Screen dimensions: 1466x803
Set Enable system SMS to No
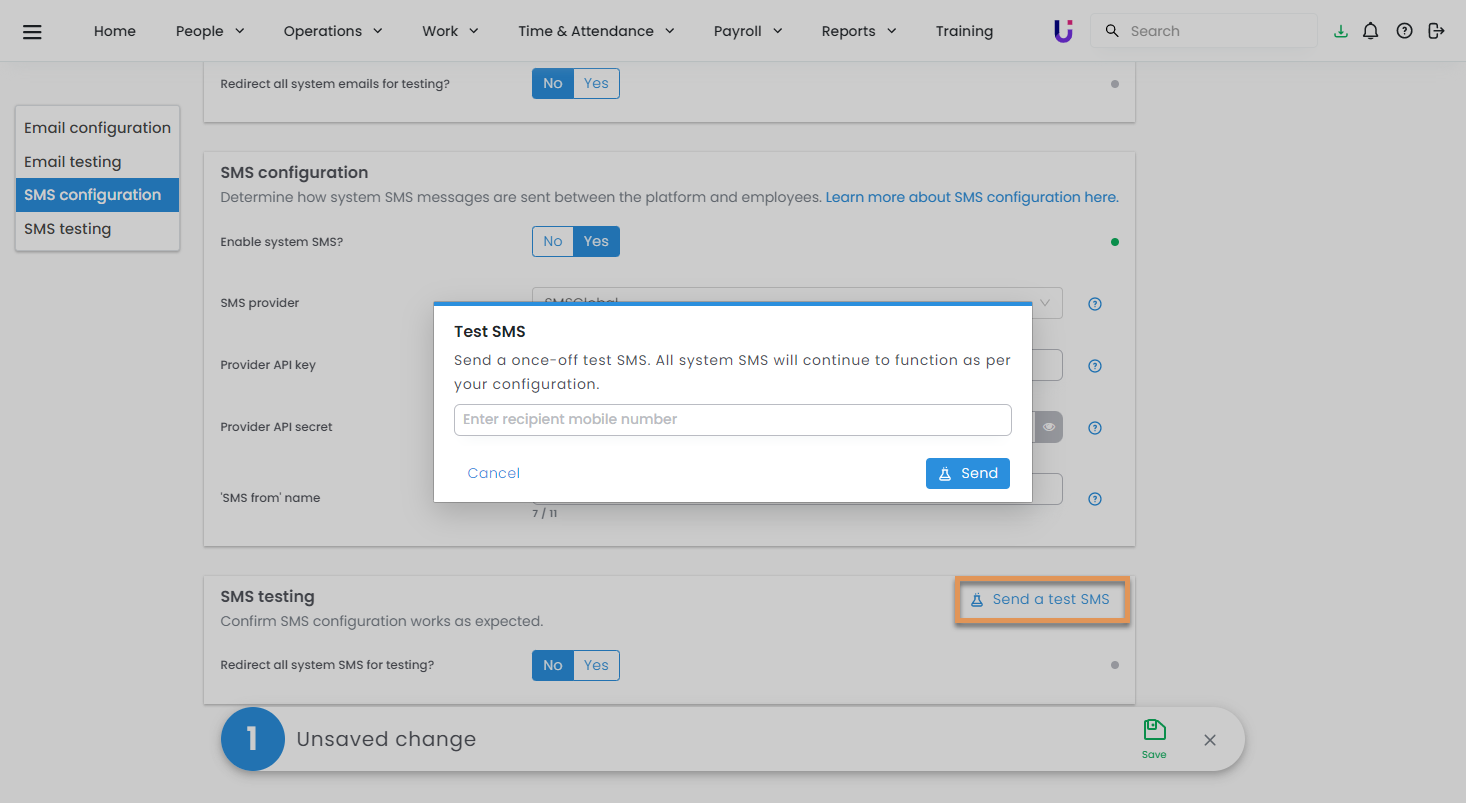coord(553,241)
